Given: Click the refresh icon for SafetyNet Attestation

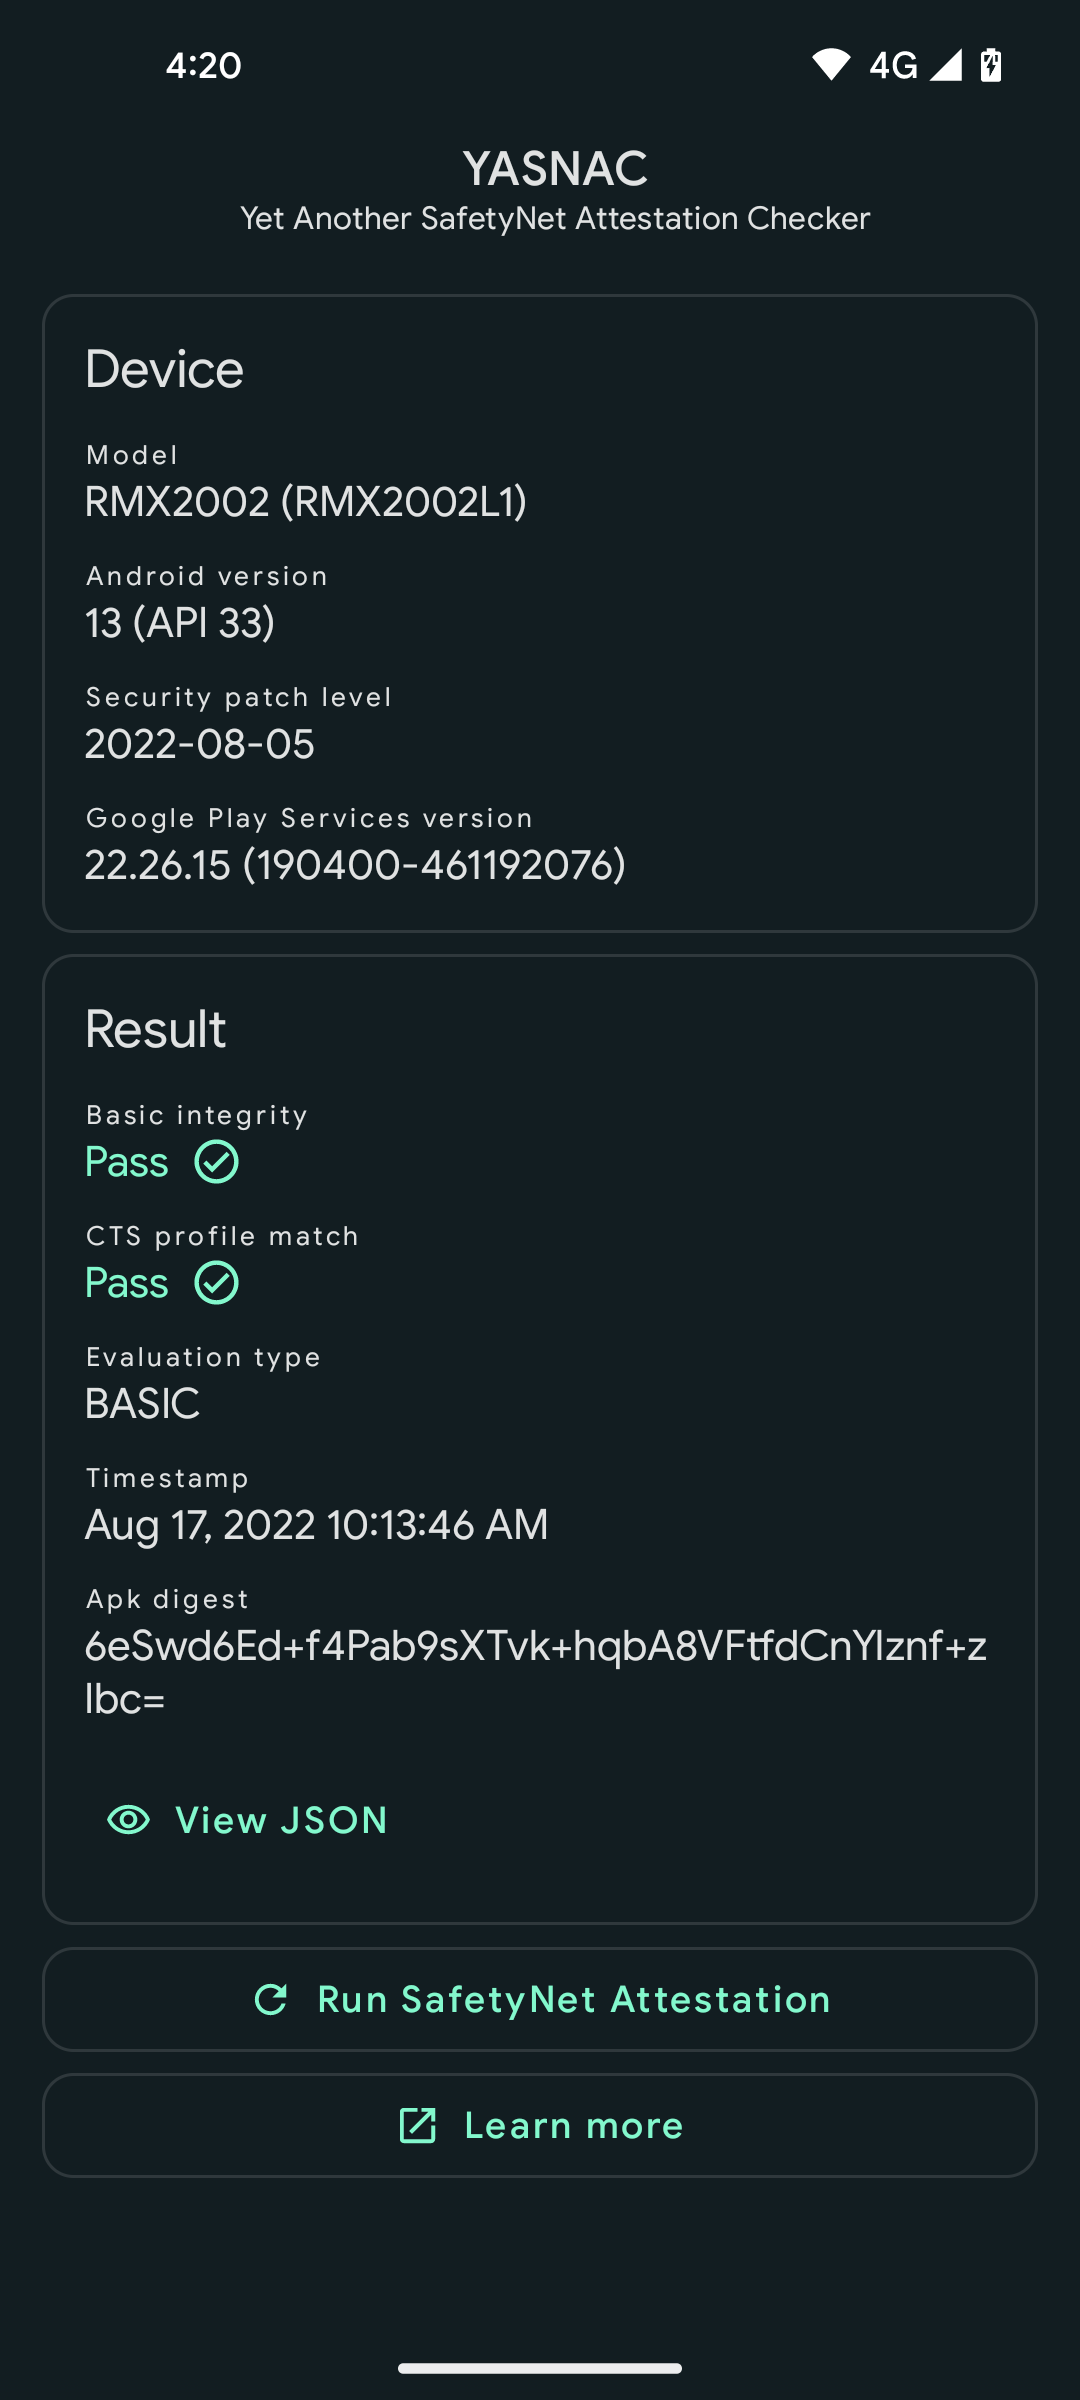Looking at the screenshot, I should pyautogui.click(x=271, y=1999).
